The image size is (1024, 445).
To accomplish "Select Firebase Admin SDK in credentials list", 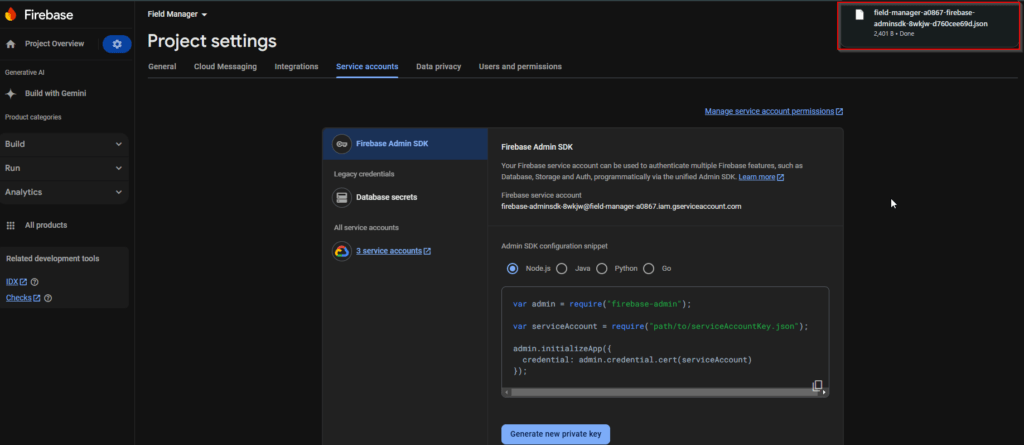I will click(x=405, y=144).
